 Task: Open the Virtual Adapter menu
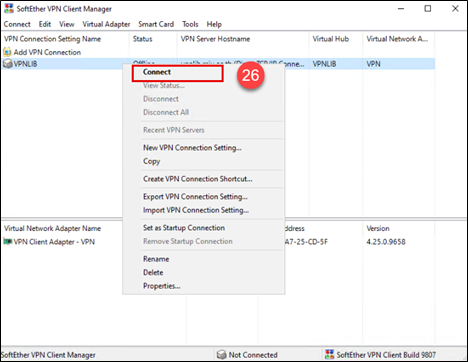pos(106,24)
